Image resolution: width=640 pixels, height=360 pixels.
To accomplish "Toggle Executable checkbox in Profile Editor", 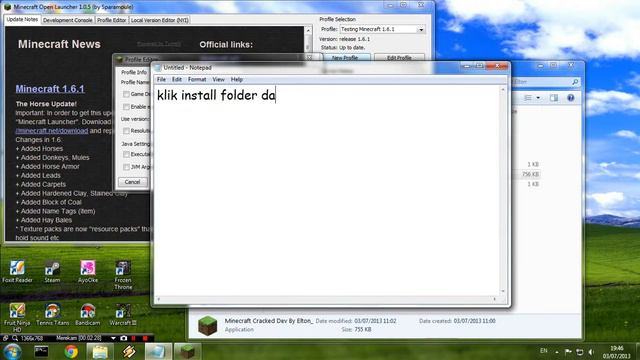I will pos(126,154).
